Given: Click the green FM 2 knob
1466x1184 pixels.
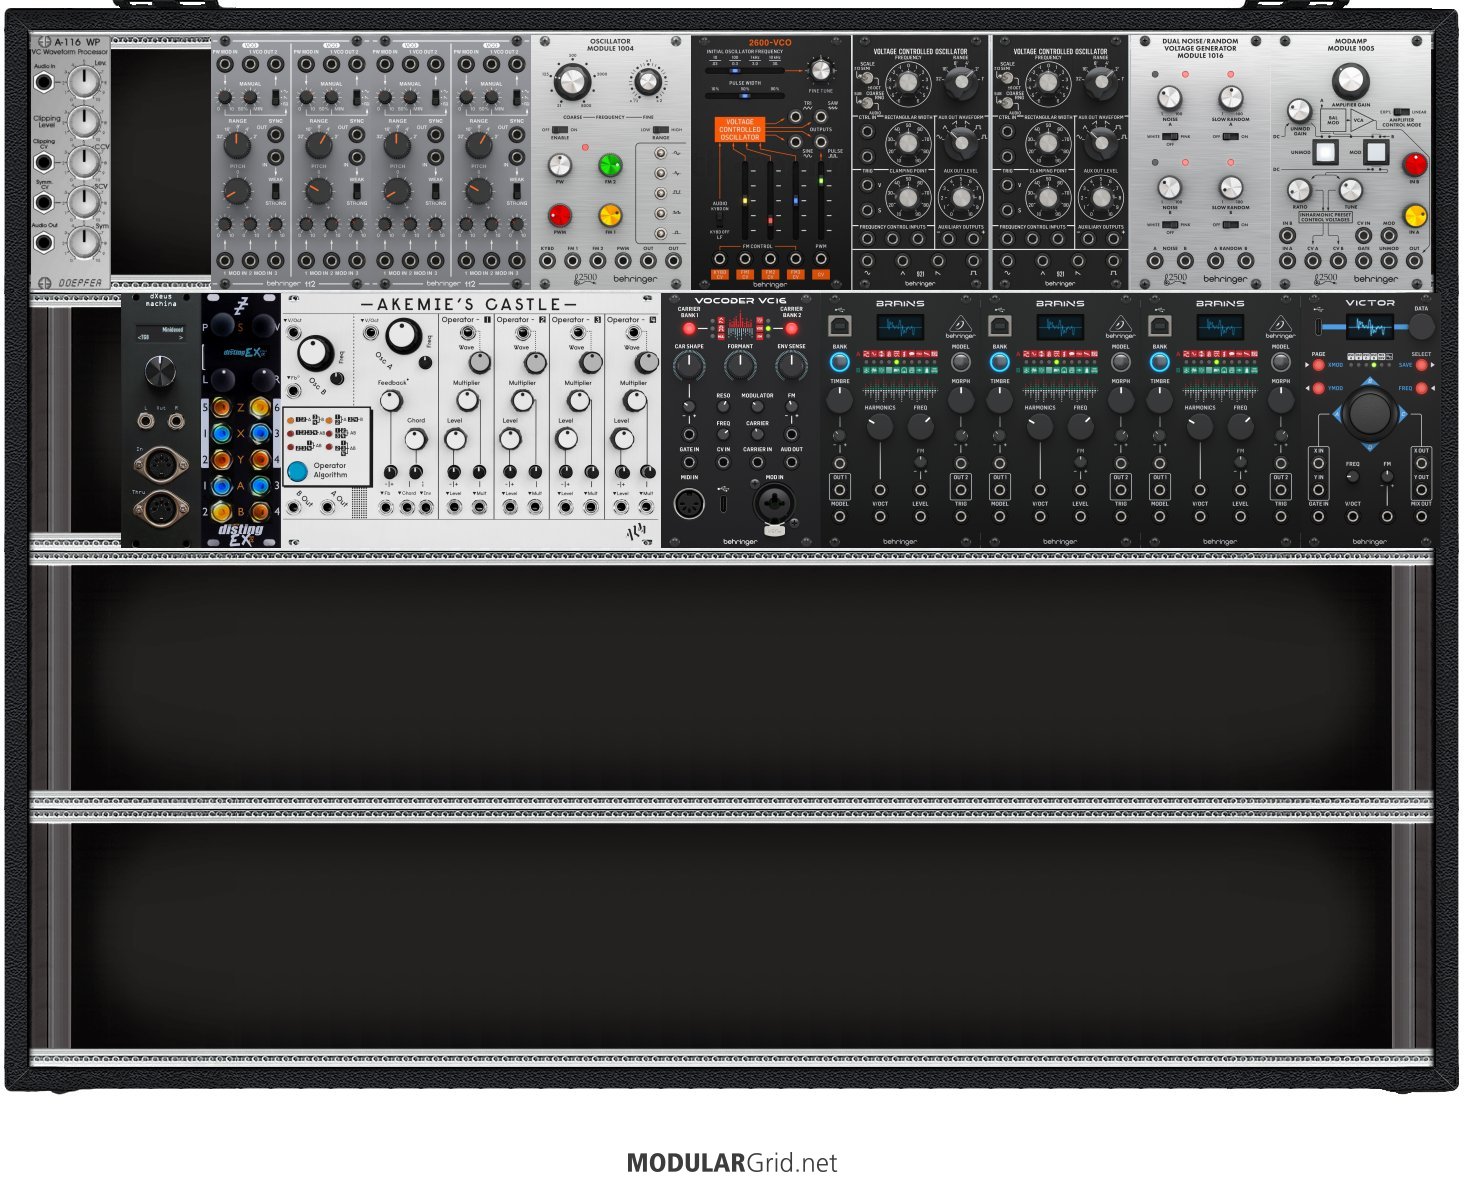Looking at the screenshot, I should pos(610,165).
